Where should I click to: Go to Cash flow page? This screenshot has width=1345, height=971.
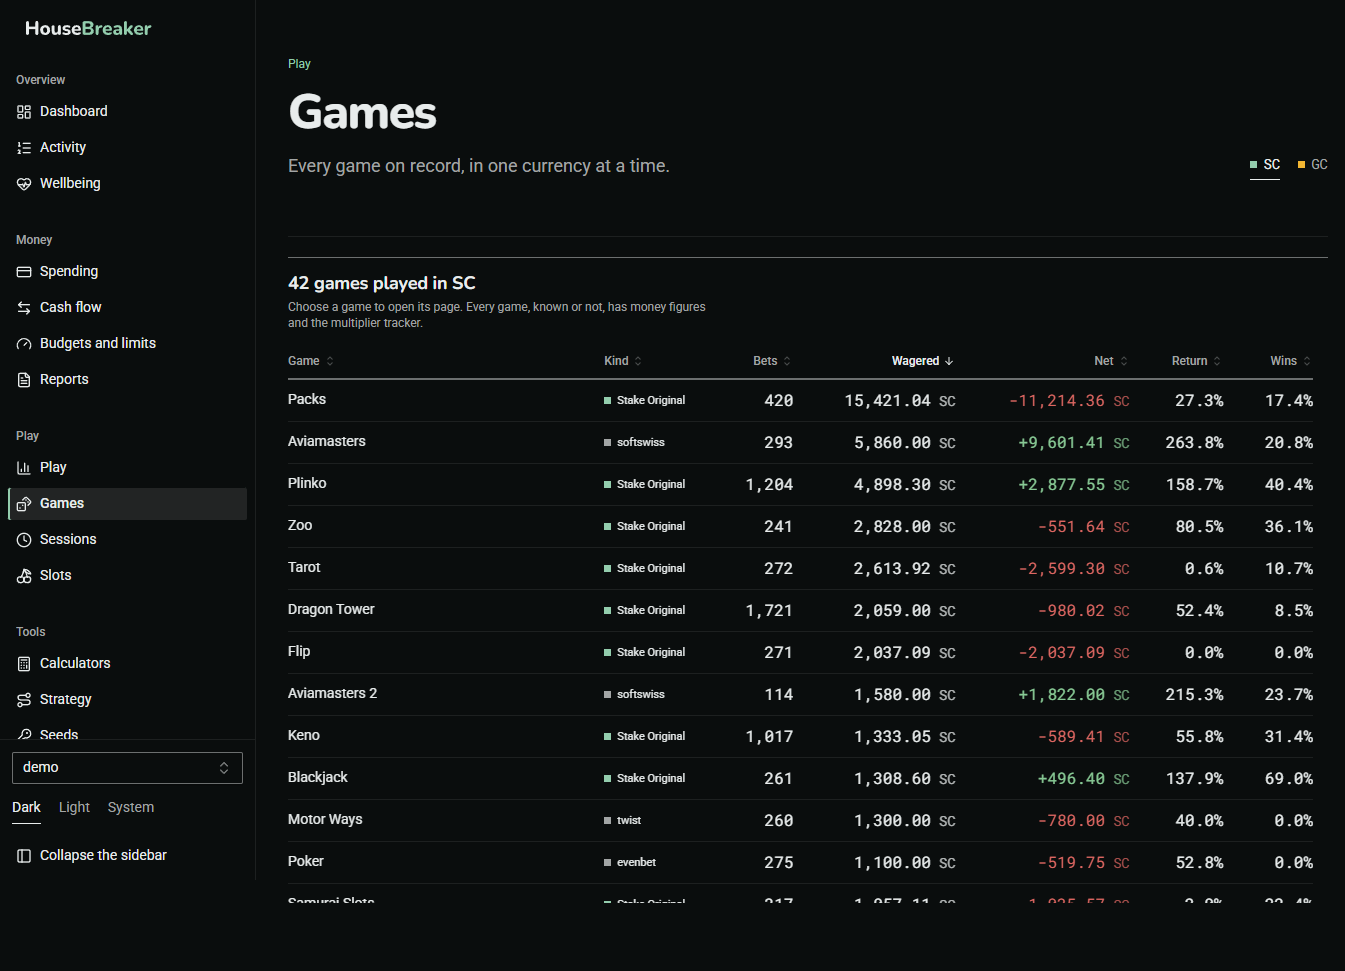[127, 308]
